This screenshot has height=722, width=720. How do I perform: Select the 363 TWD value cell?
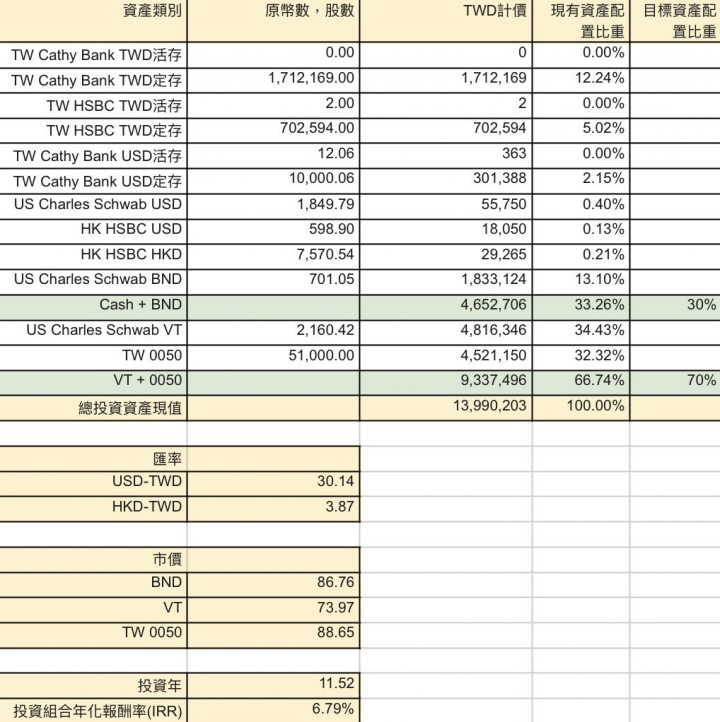[446, 156]
